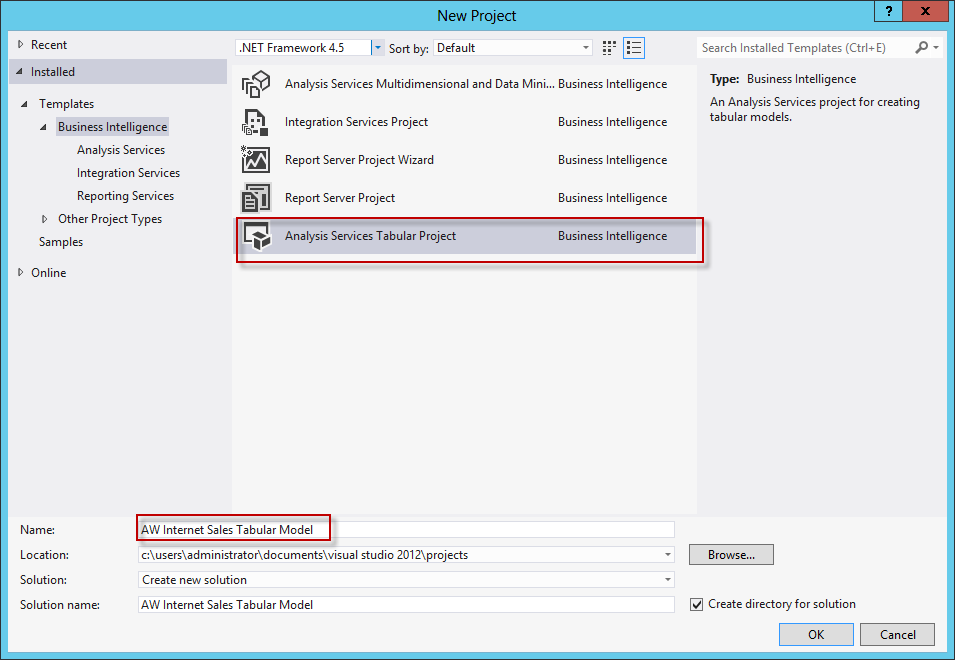Switch to medium icons list view
This screenshot has width=955, height=660.
tap(634, 48)
